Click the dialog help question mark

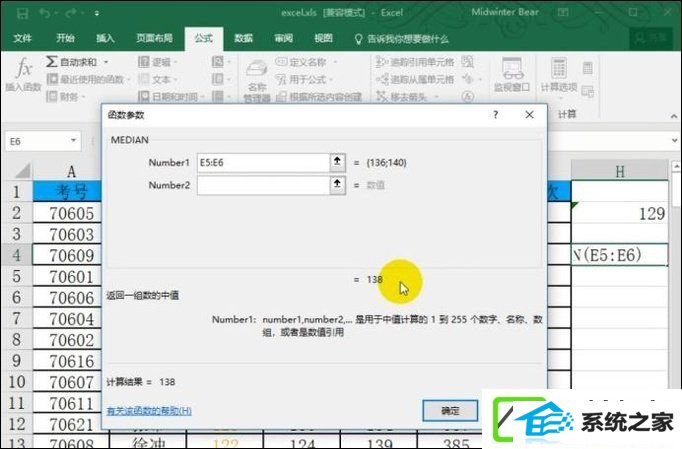coord(495,115)
